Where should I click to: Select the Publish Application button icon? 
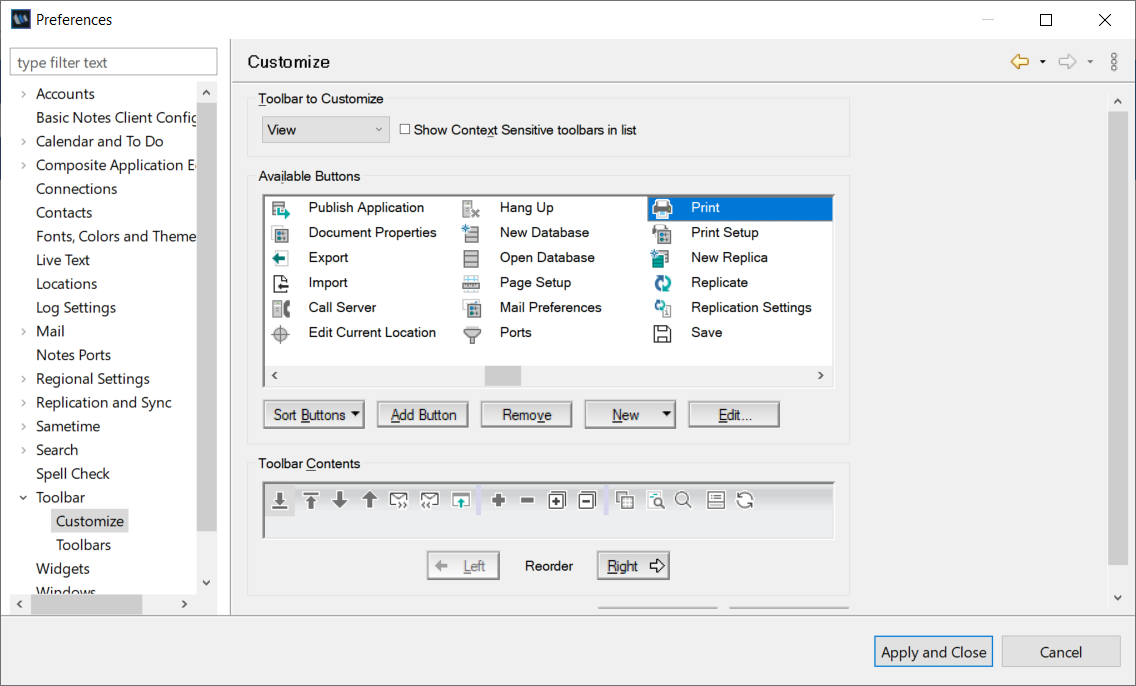[280, 209]
